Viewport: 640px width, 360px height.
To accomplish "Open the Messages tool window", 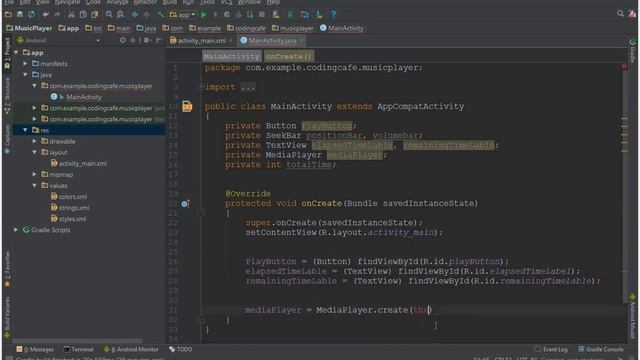I will (35, 349).
